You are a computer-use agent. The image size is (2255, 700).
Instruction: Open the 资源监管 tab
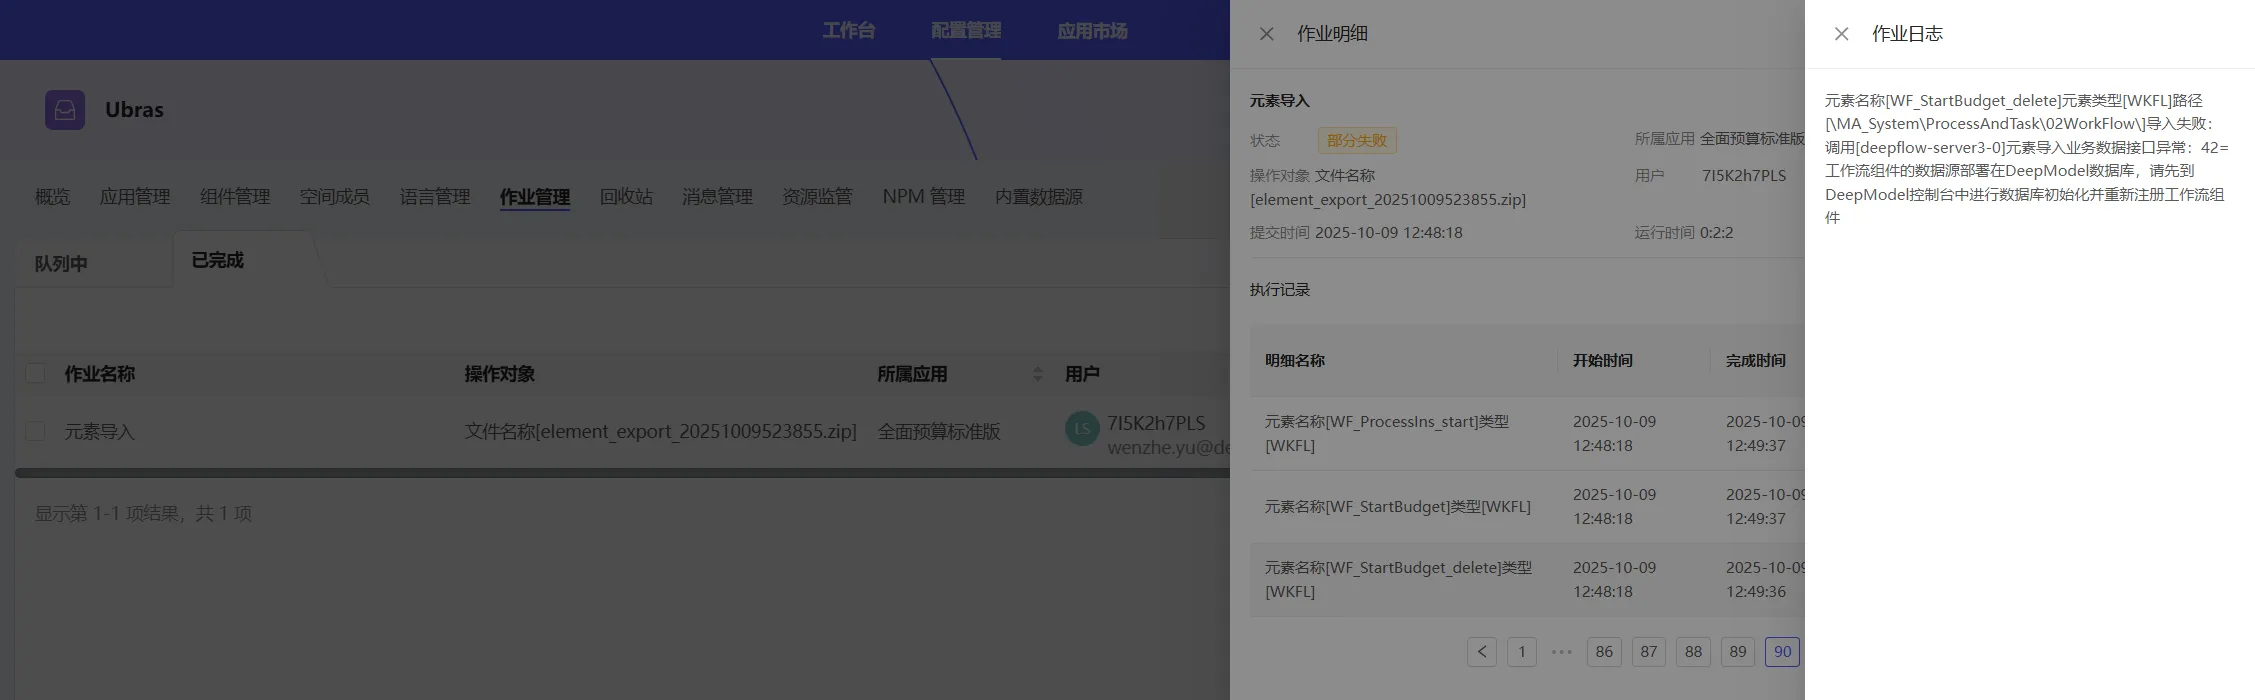(817, 197)
